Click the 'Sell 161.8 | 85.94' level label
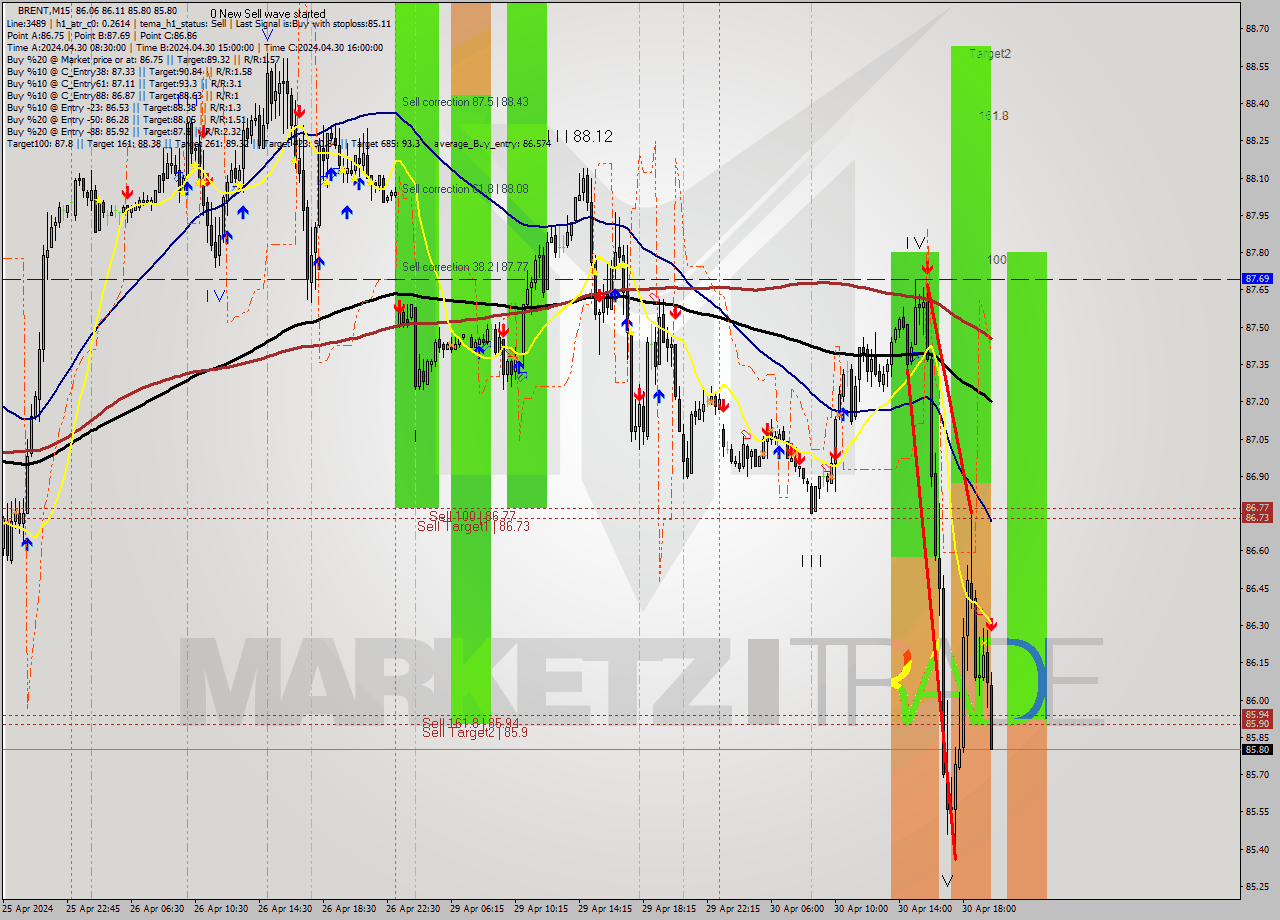The height and width of the screenshot is (920, 1280). (470, 722)
